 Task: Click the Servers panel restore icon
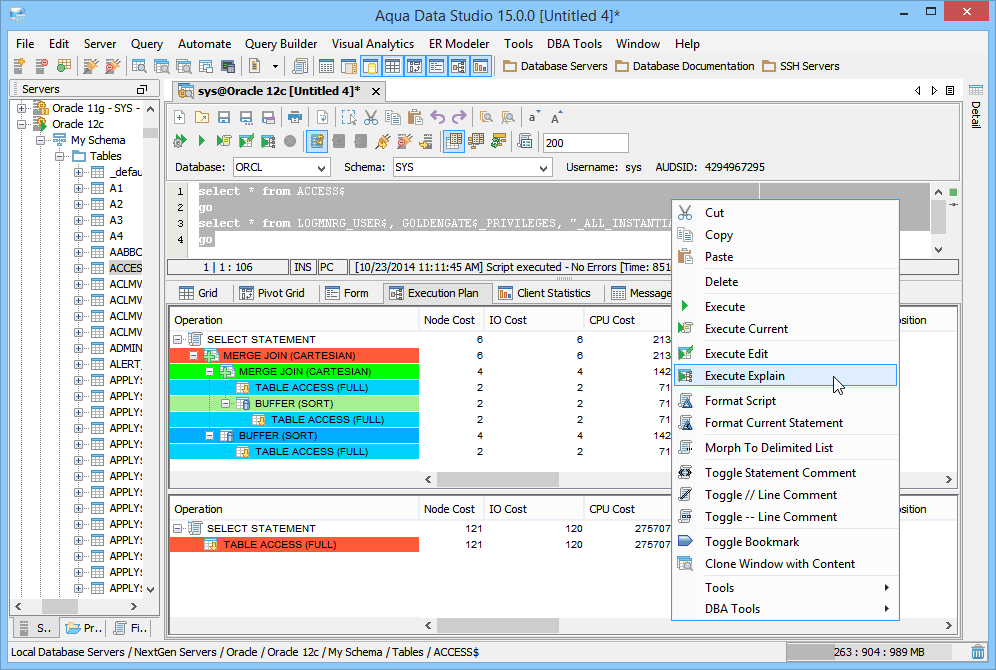(x=142, y=90)
